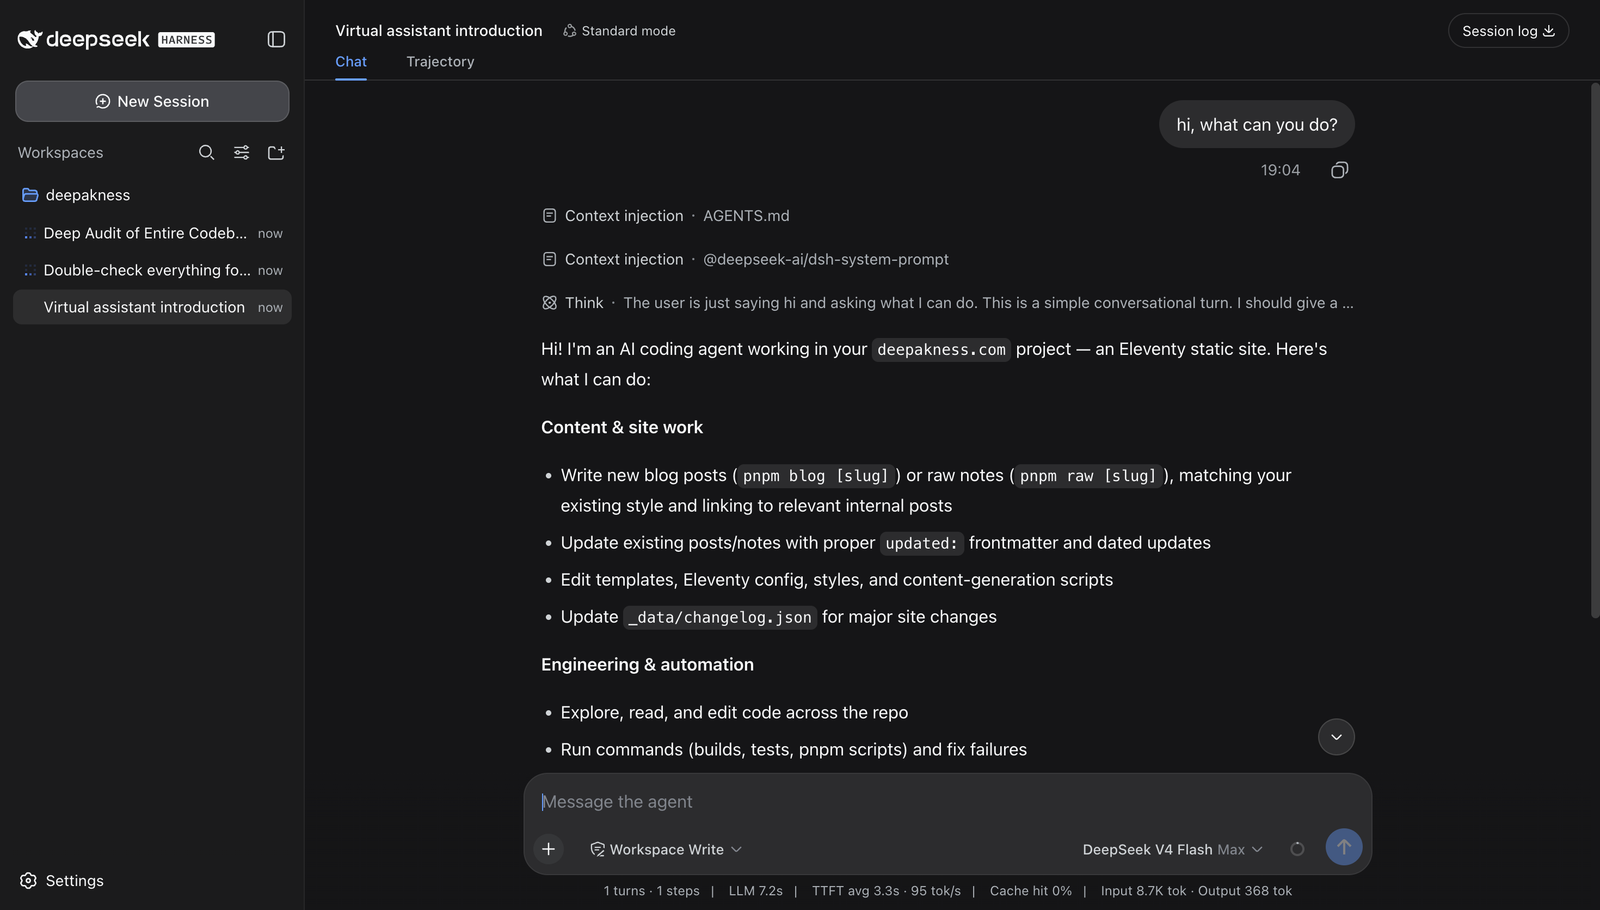Screen dimensions: 1600x910
Task: Start a New Session
Action: point(152,101)
